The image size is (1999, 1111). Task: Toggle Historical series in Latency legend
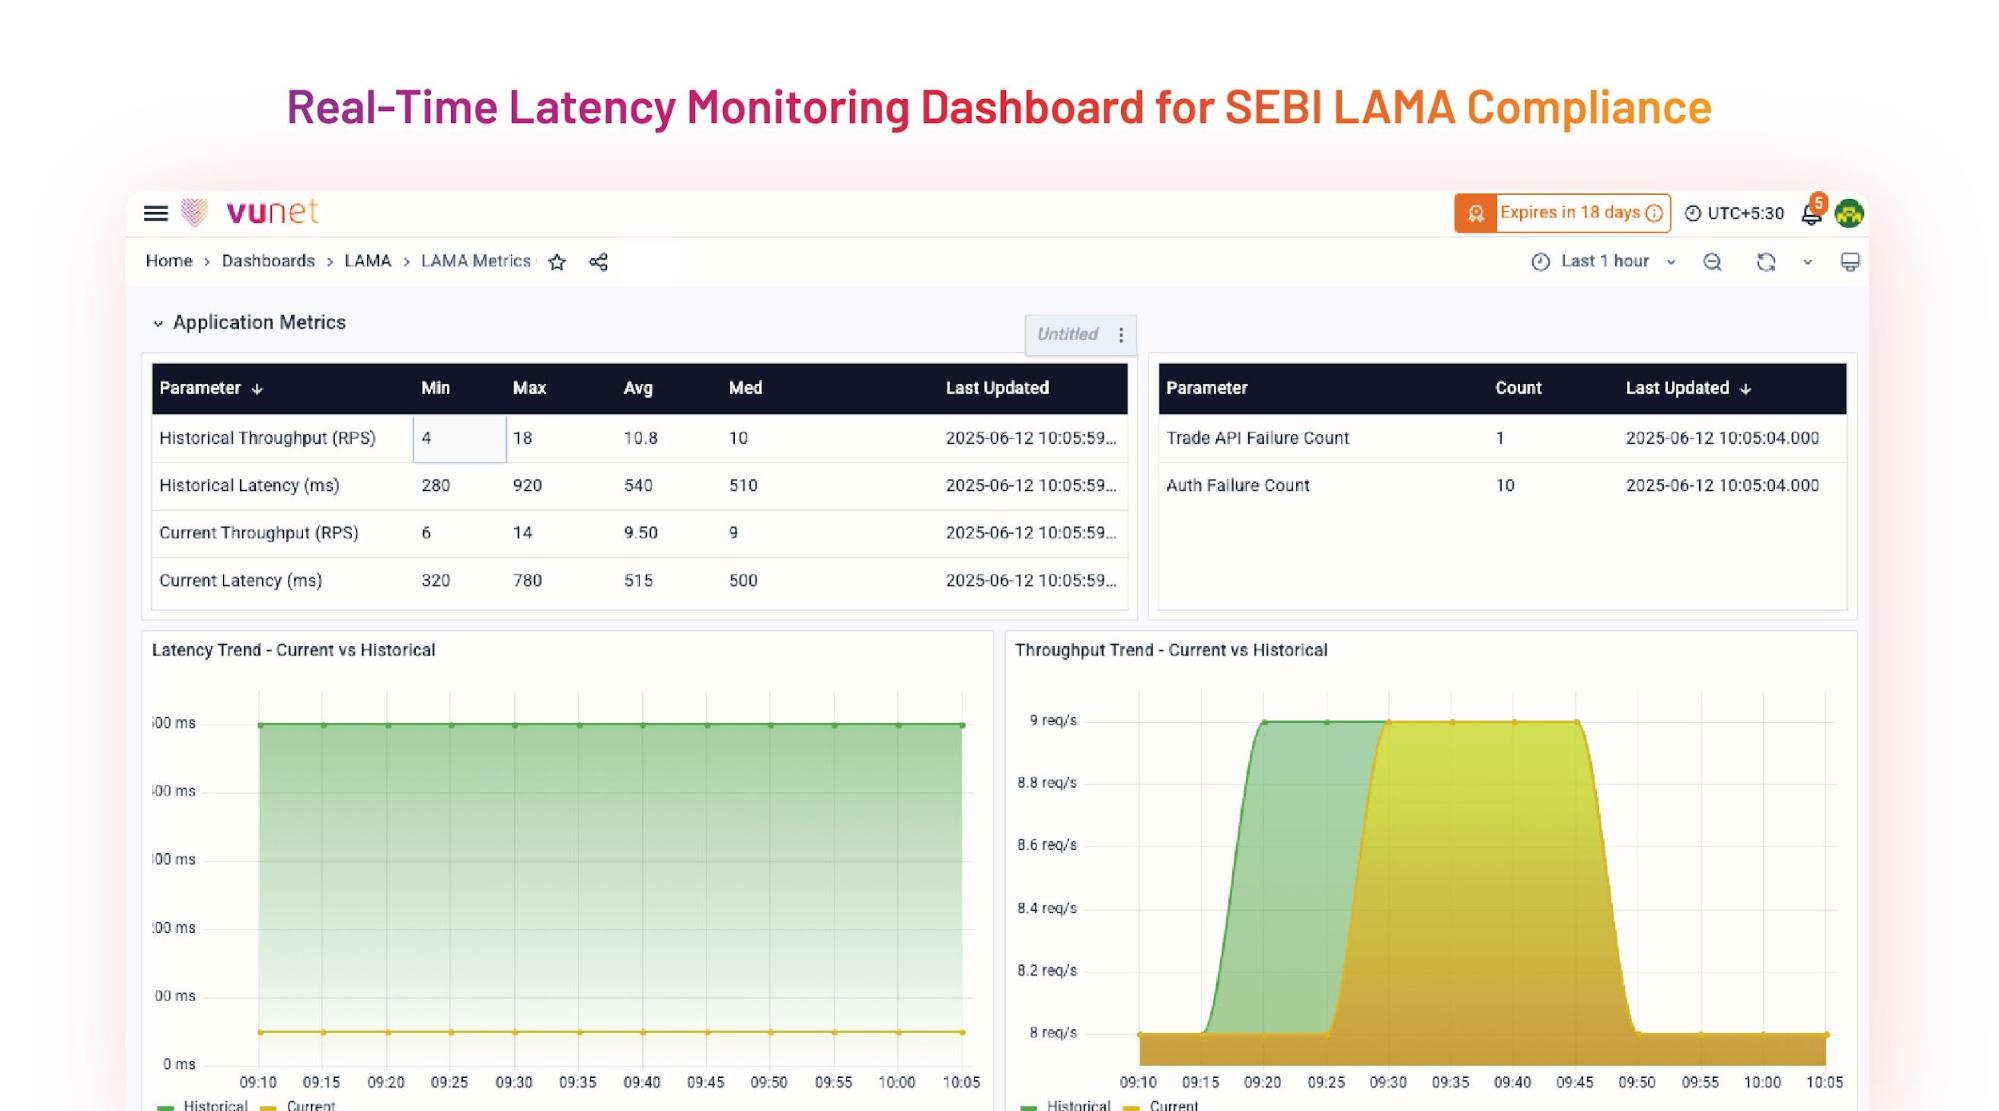[214, 1105]
